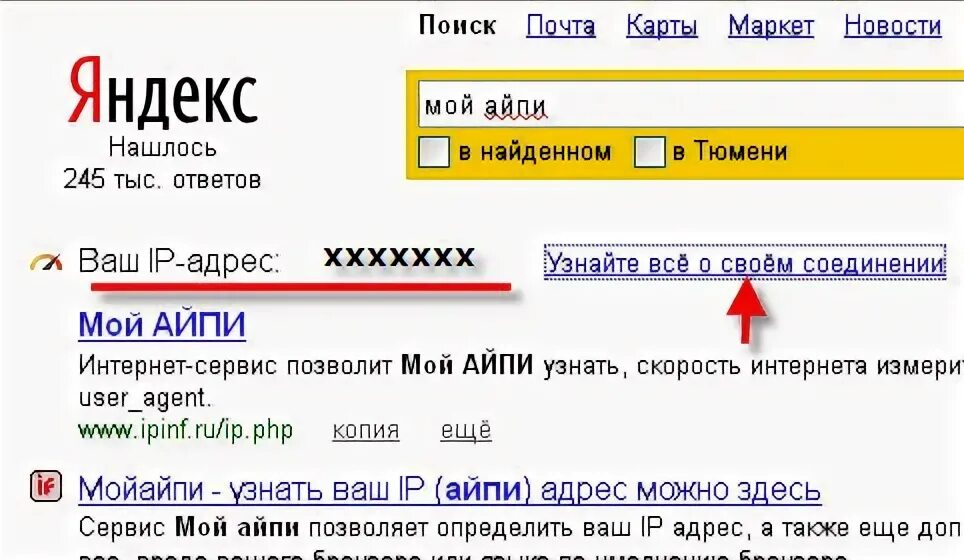This screenshot has height=560, width=964.
Task: Open the Карты tab
Action: point(662,26)
